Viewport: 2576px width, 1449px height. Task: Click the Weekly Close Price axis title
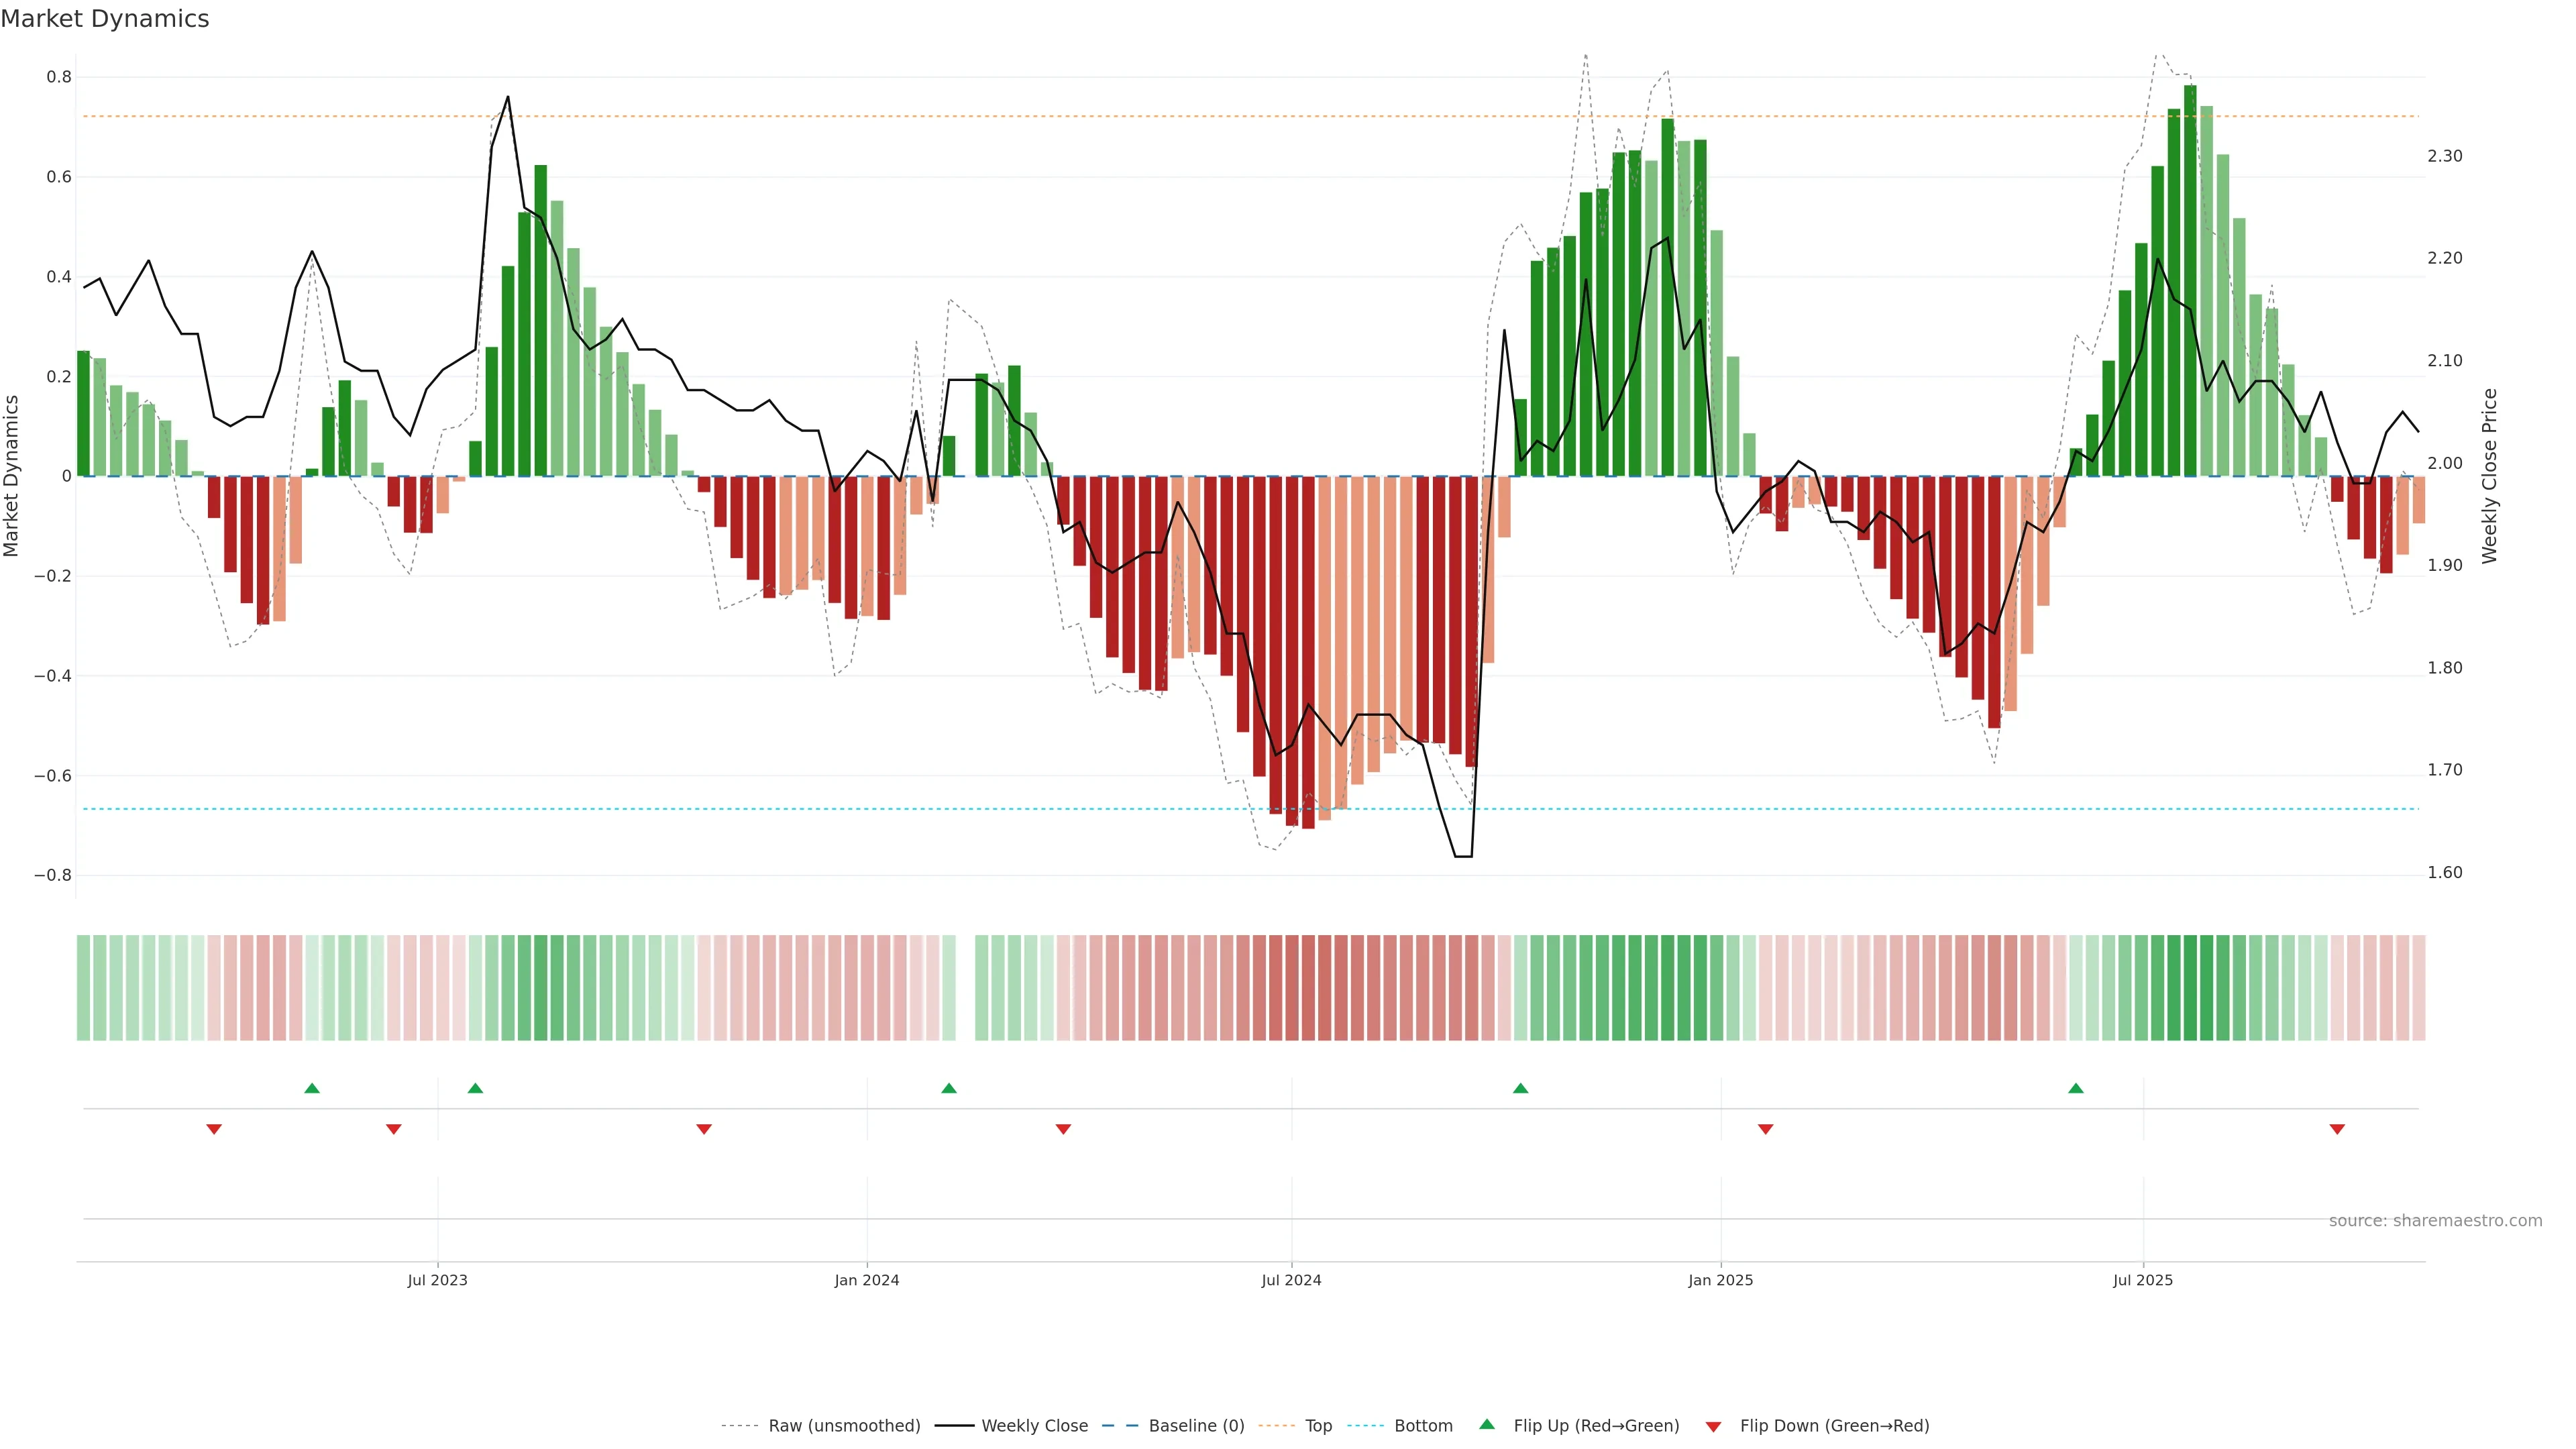[x=2489, y=476]
